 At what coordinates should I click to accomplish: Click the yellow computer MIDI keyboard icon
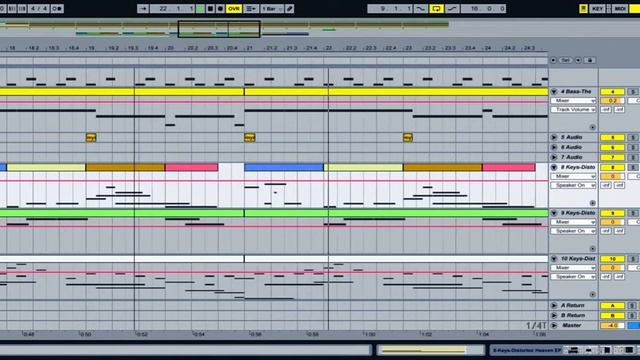pos(583,9)
